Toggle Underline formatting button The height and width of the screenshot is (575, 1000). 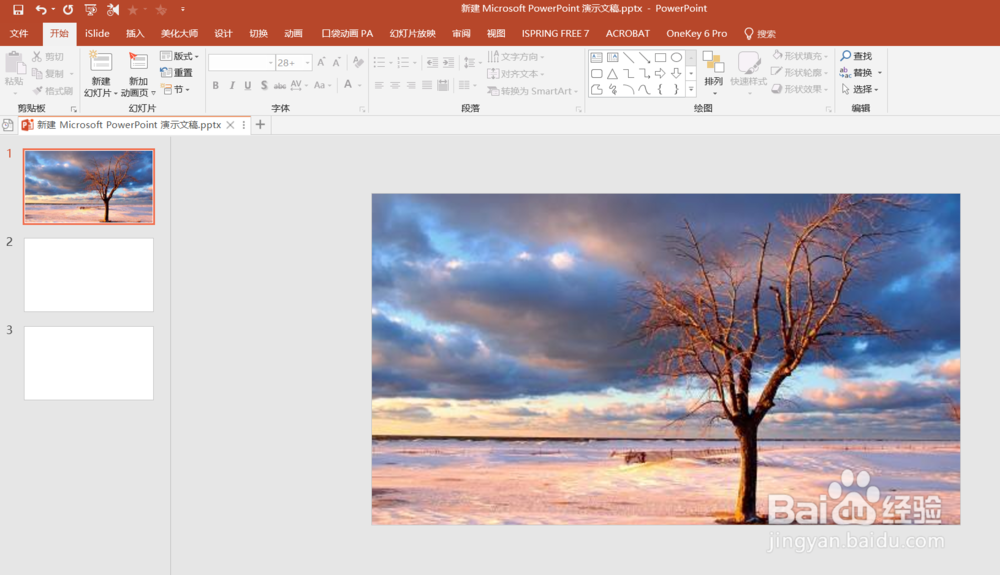click(x=247, y=86)
